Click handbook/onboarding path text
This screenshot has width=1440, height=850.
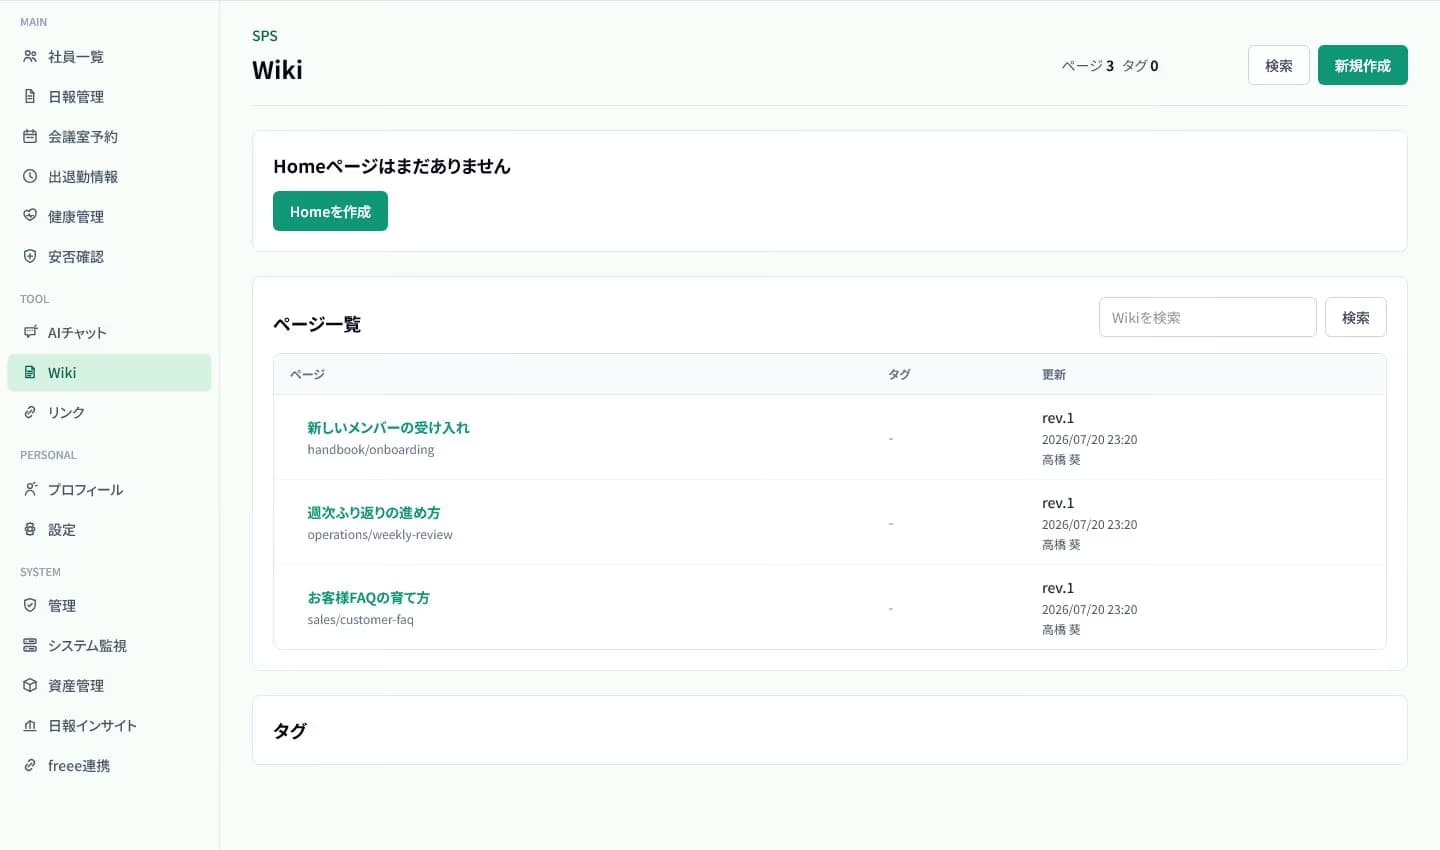(371, 450)
